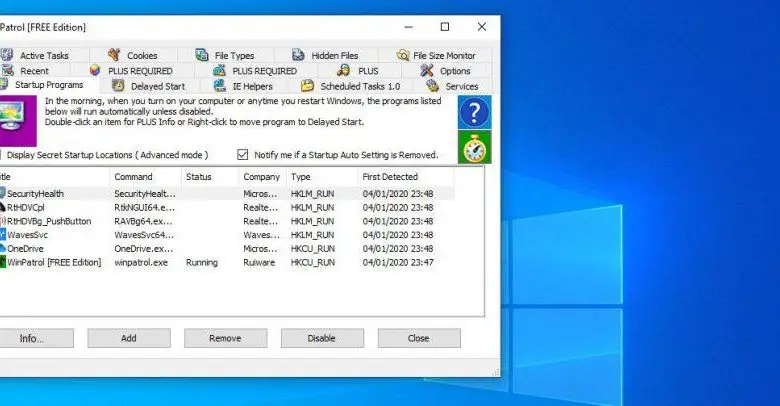Open the Options tab
The height and width of the screenshot is (406, 780).
[x=446, y=71]
